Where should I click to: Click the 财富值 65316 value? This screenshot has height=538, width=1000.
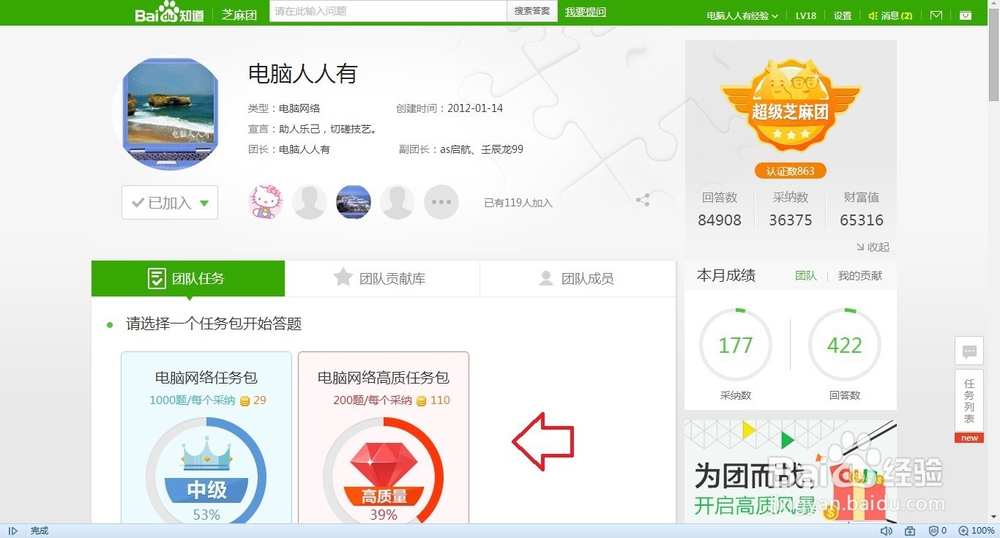click(862, 220)
